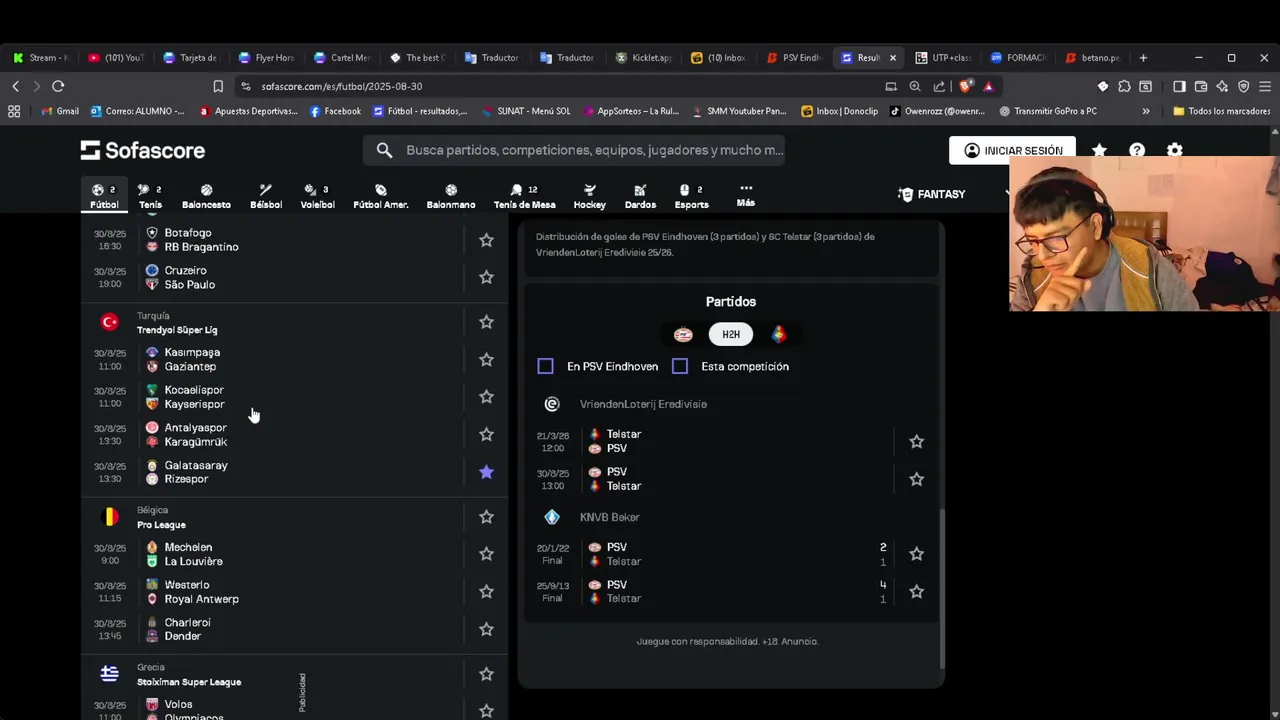Image resolution: width=1280 pixels, height=720 pixels.
Task: Switch to the Voleibol tab
Action: coord(317,196)
